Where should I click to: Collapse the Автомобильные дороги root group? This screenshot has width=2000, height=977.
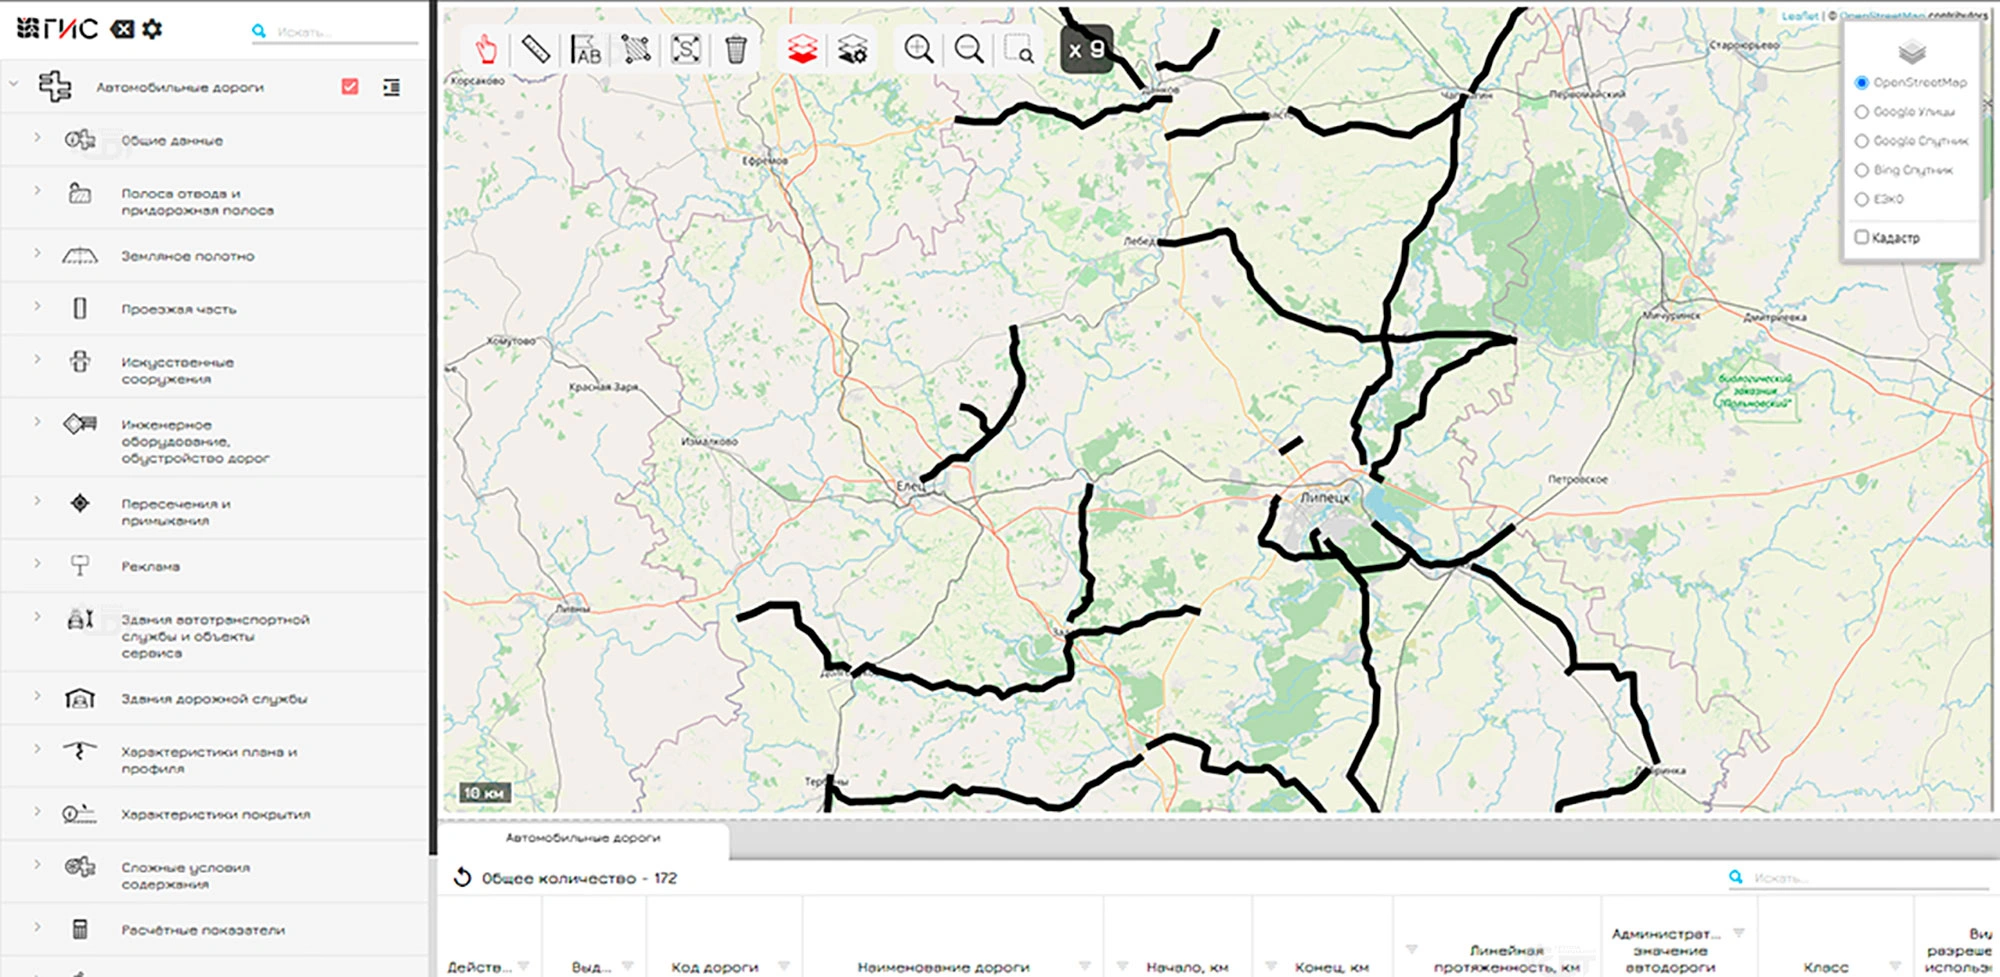tap(14, 86)
